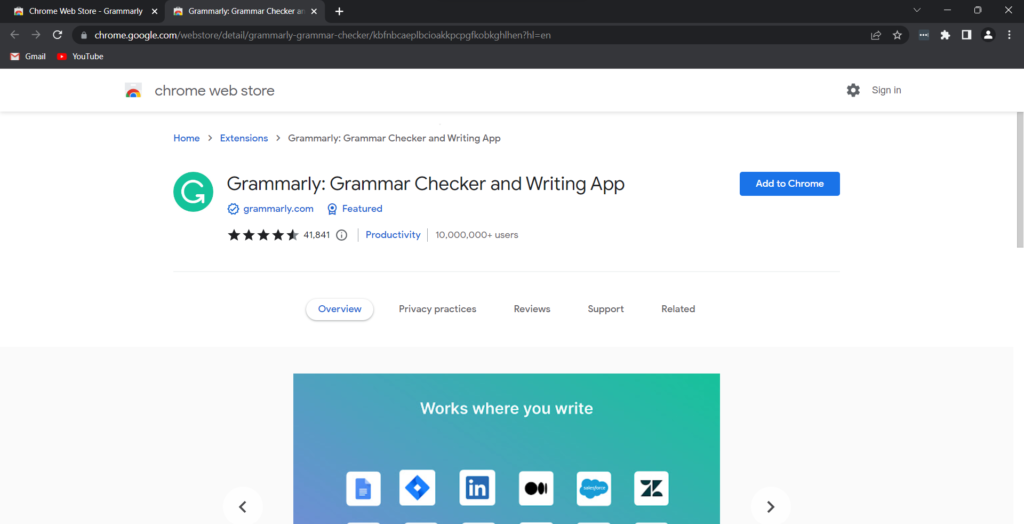Image resolution: width=1024 pixels, height=524 pixels.
Task: Close the first Chrome Web Store tab
Action: tap(155, 11)
